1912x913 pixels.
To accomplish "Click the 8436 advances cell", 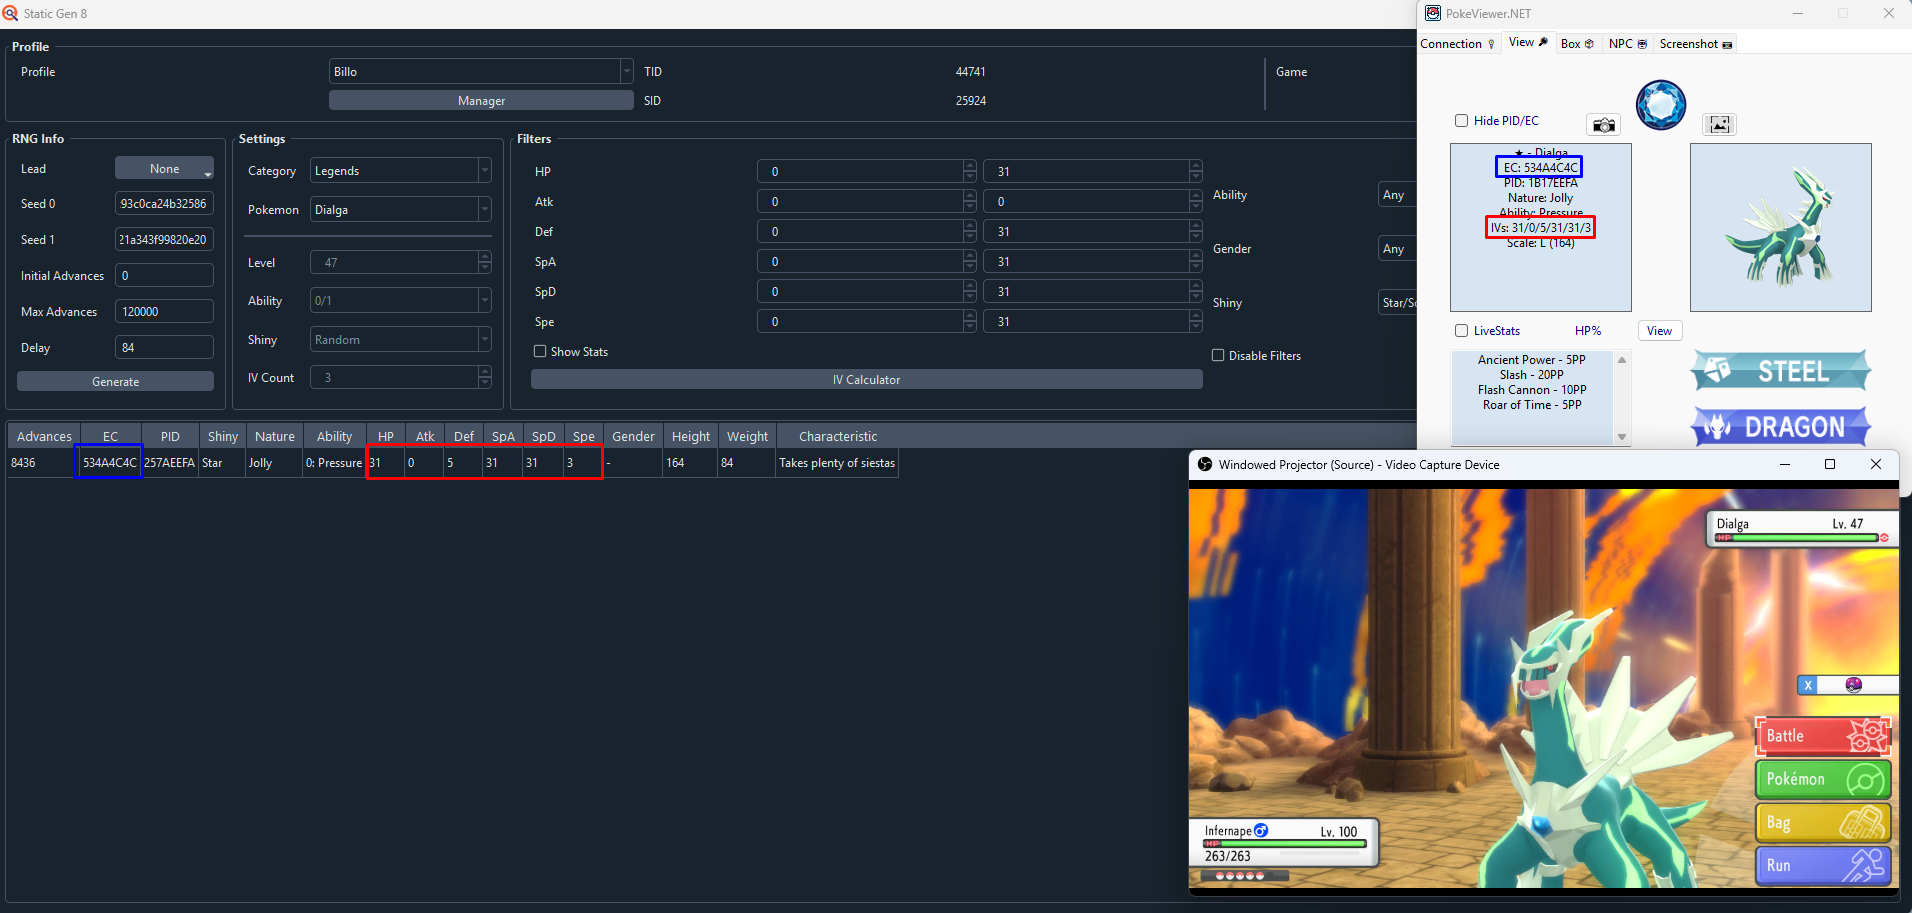I will (x=43, y=462).
